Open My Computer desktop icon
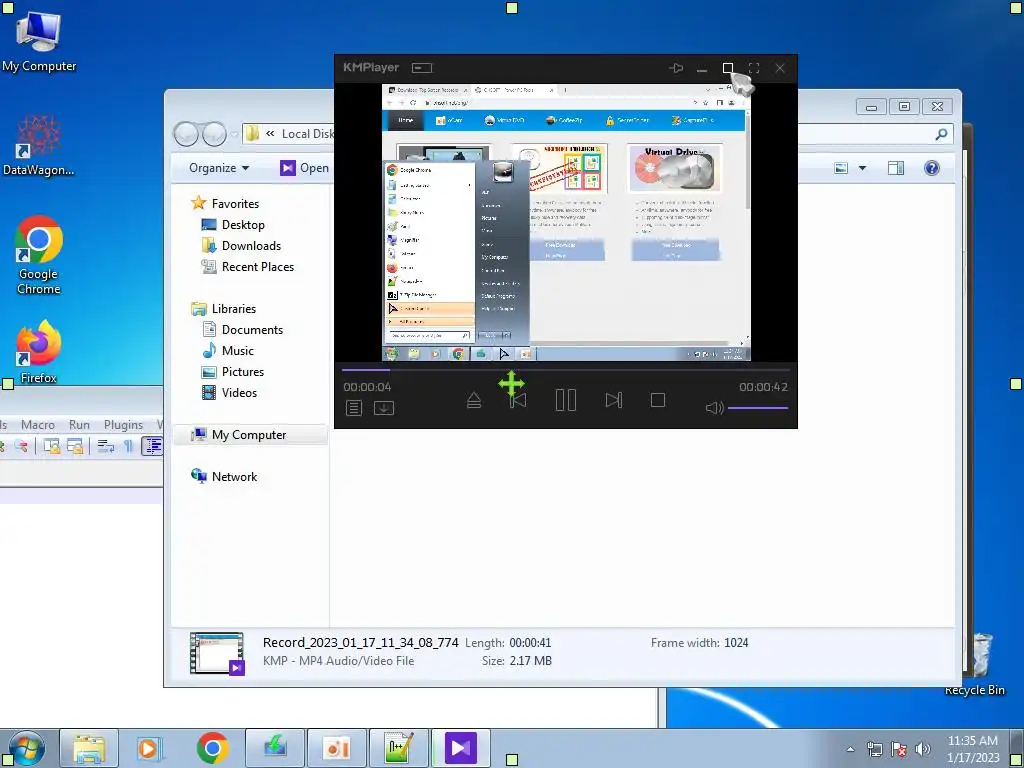 tap(39, 40)
